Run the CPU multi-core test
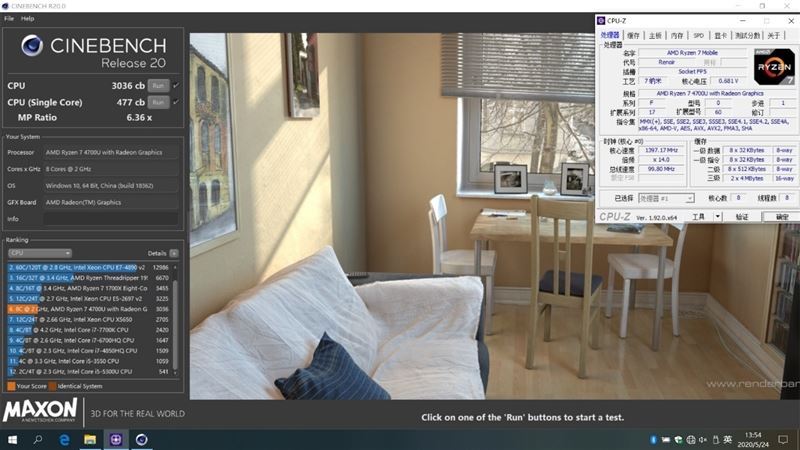This screenshot has width=800, height=450. (x=158, y=85)
